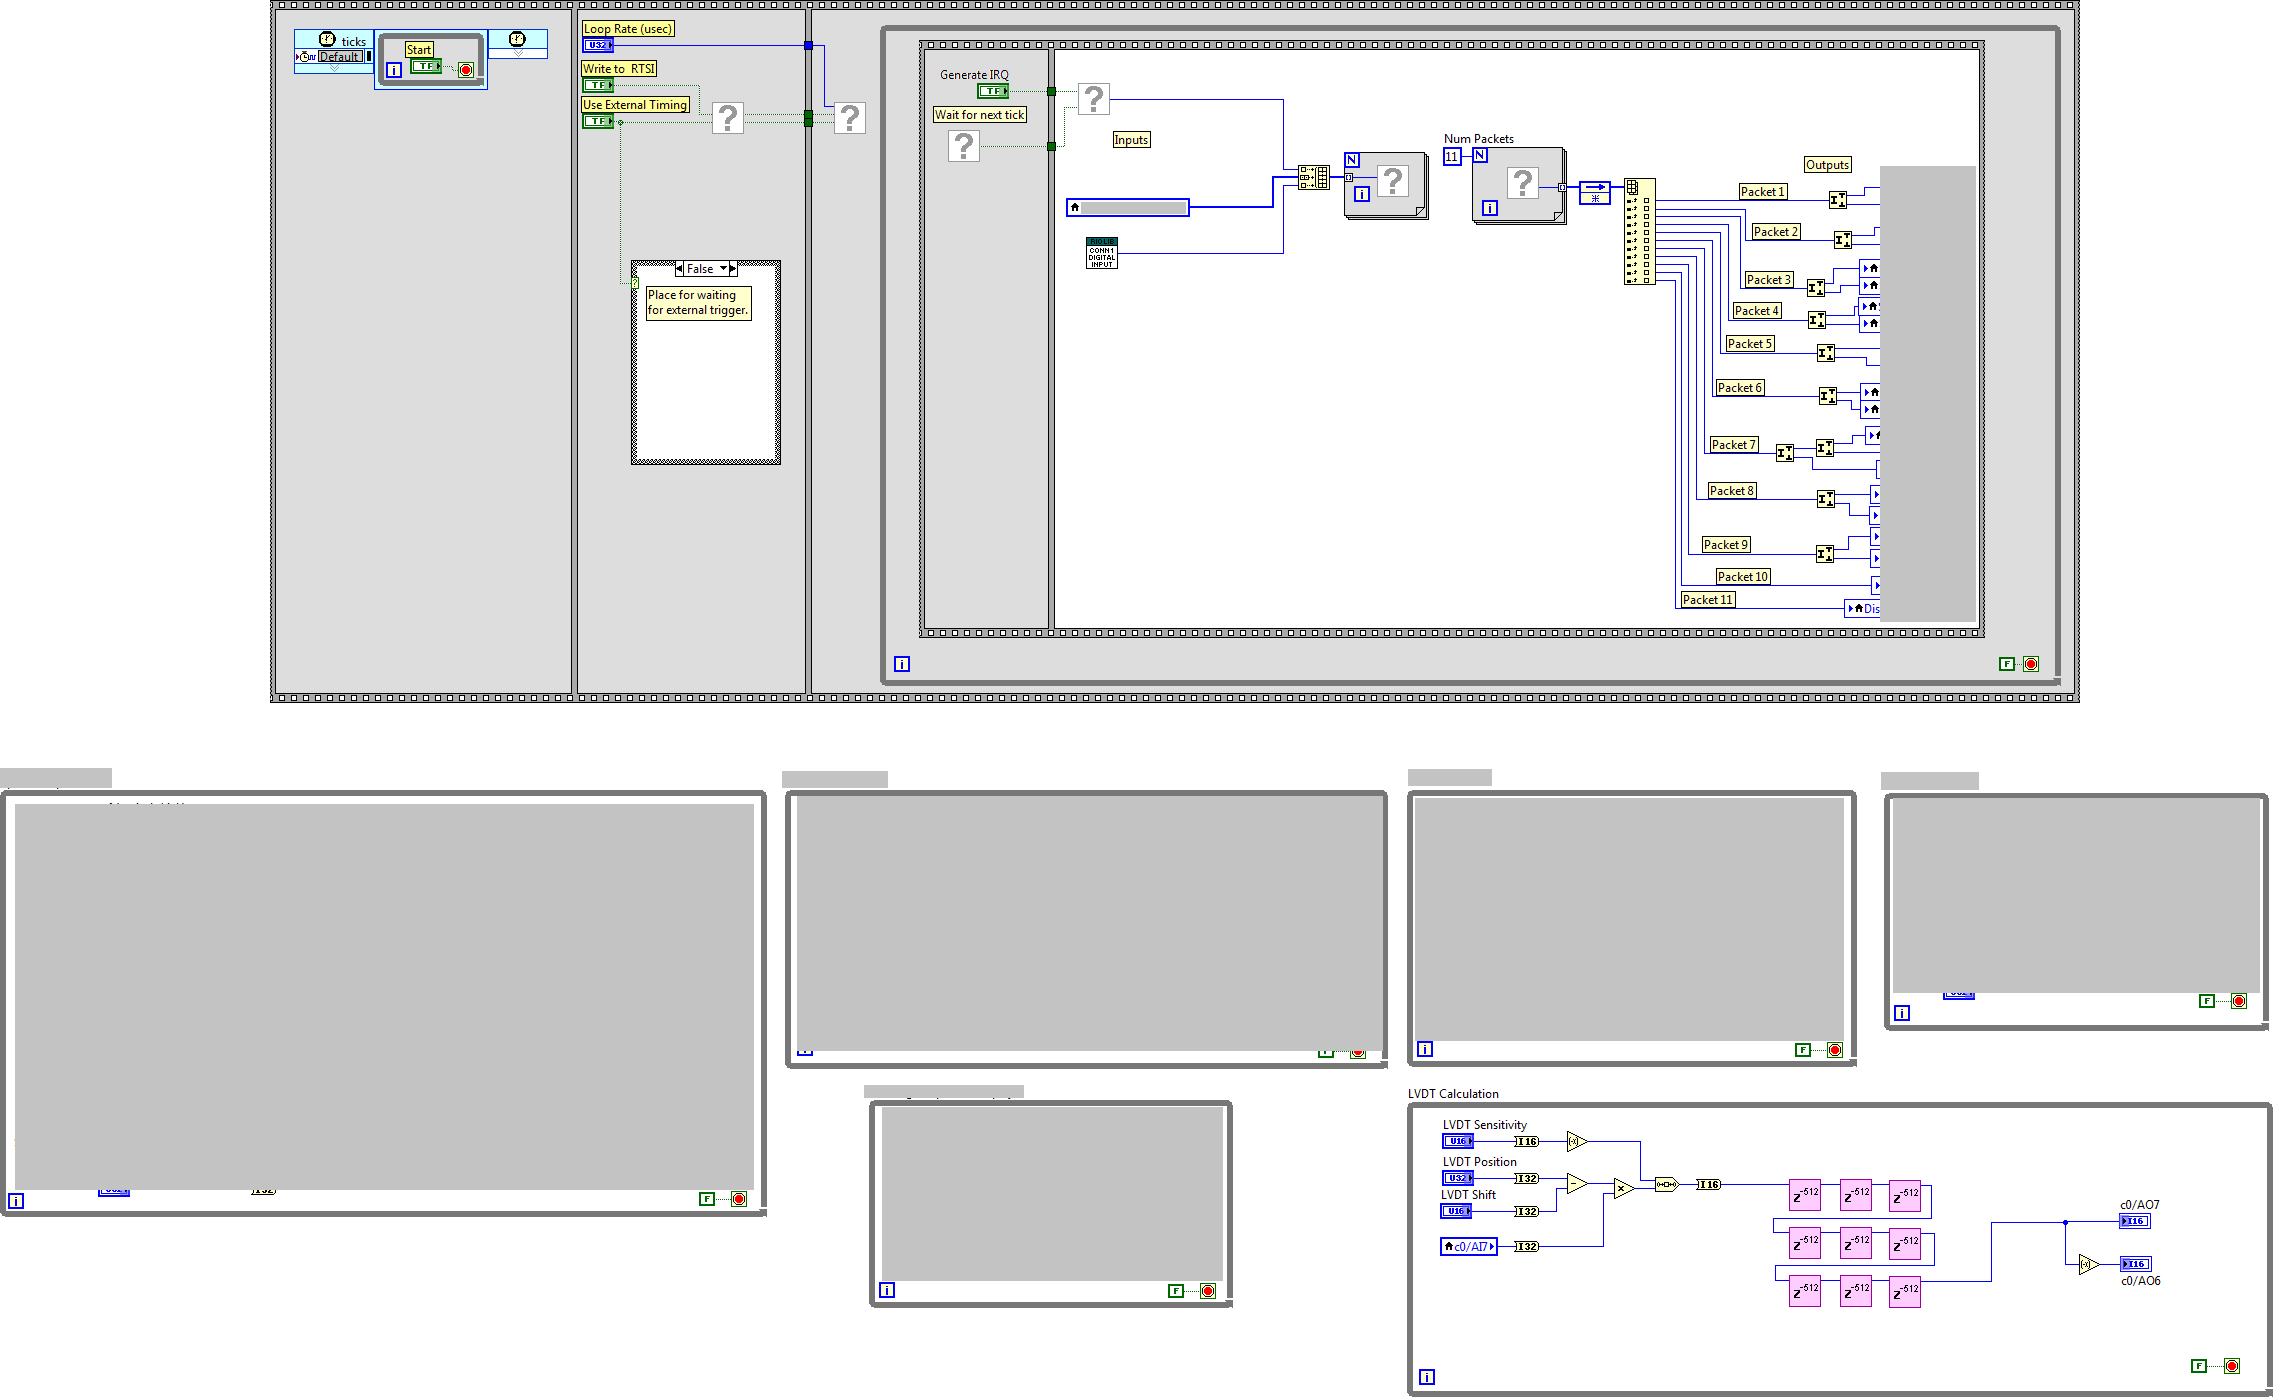Click the Index Array node feeding the packets

1640,232
